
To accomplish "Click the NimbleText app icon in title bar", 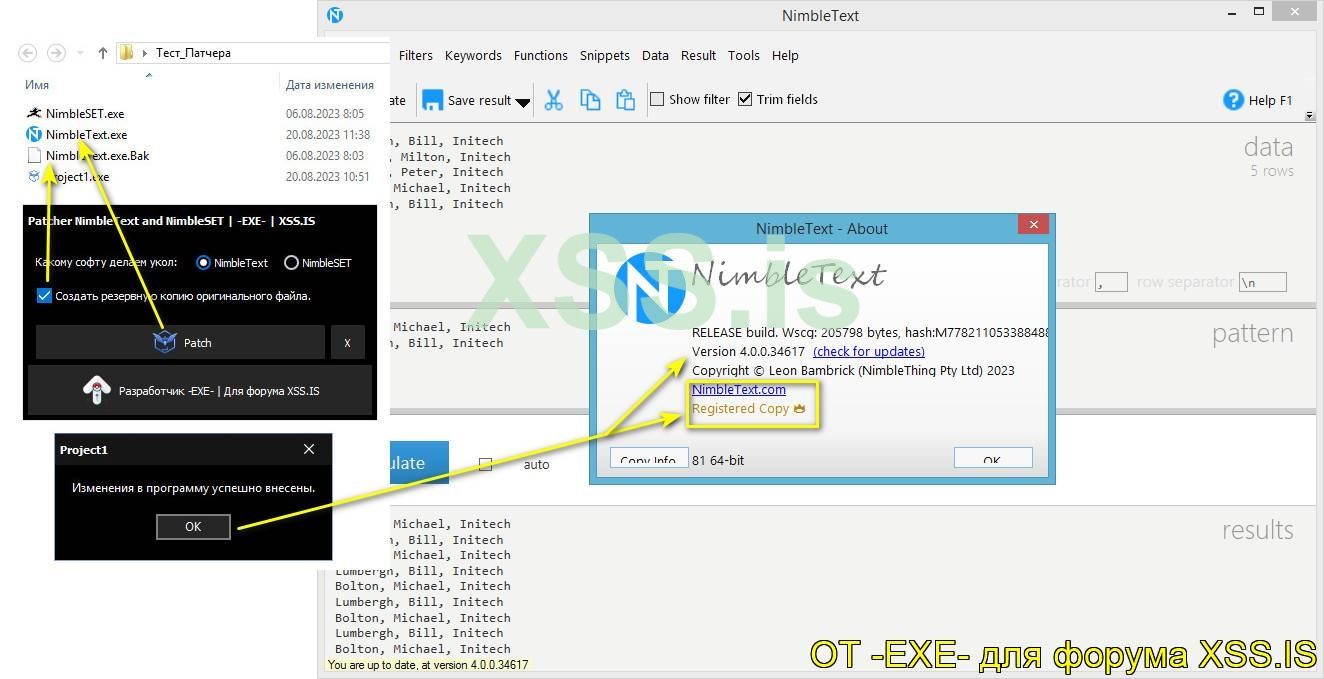I will [x=335, y=15].
